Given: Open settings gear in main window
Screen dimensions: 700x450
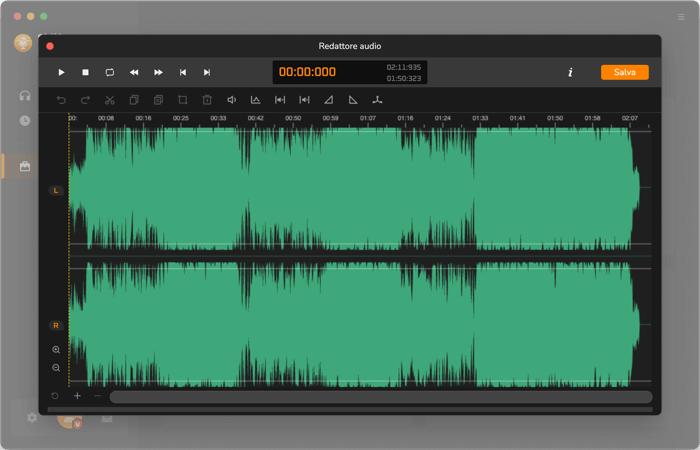Looking at the screenshot, I should click(32, 417).
